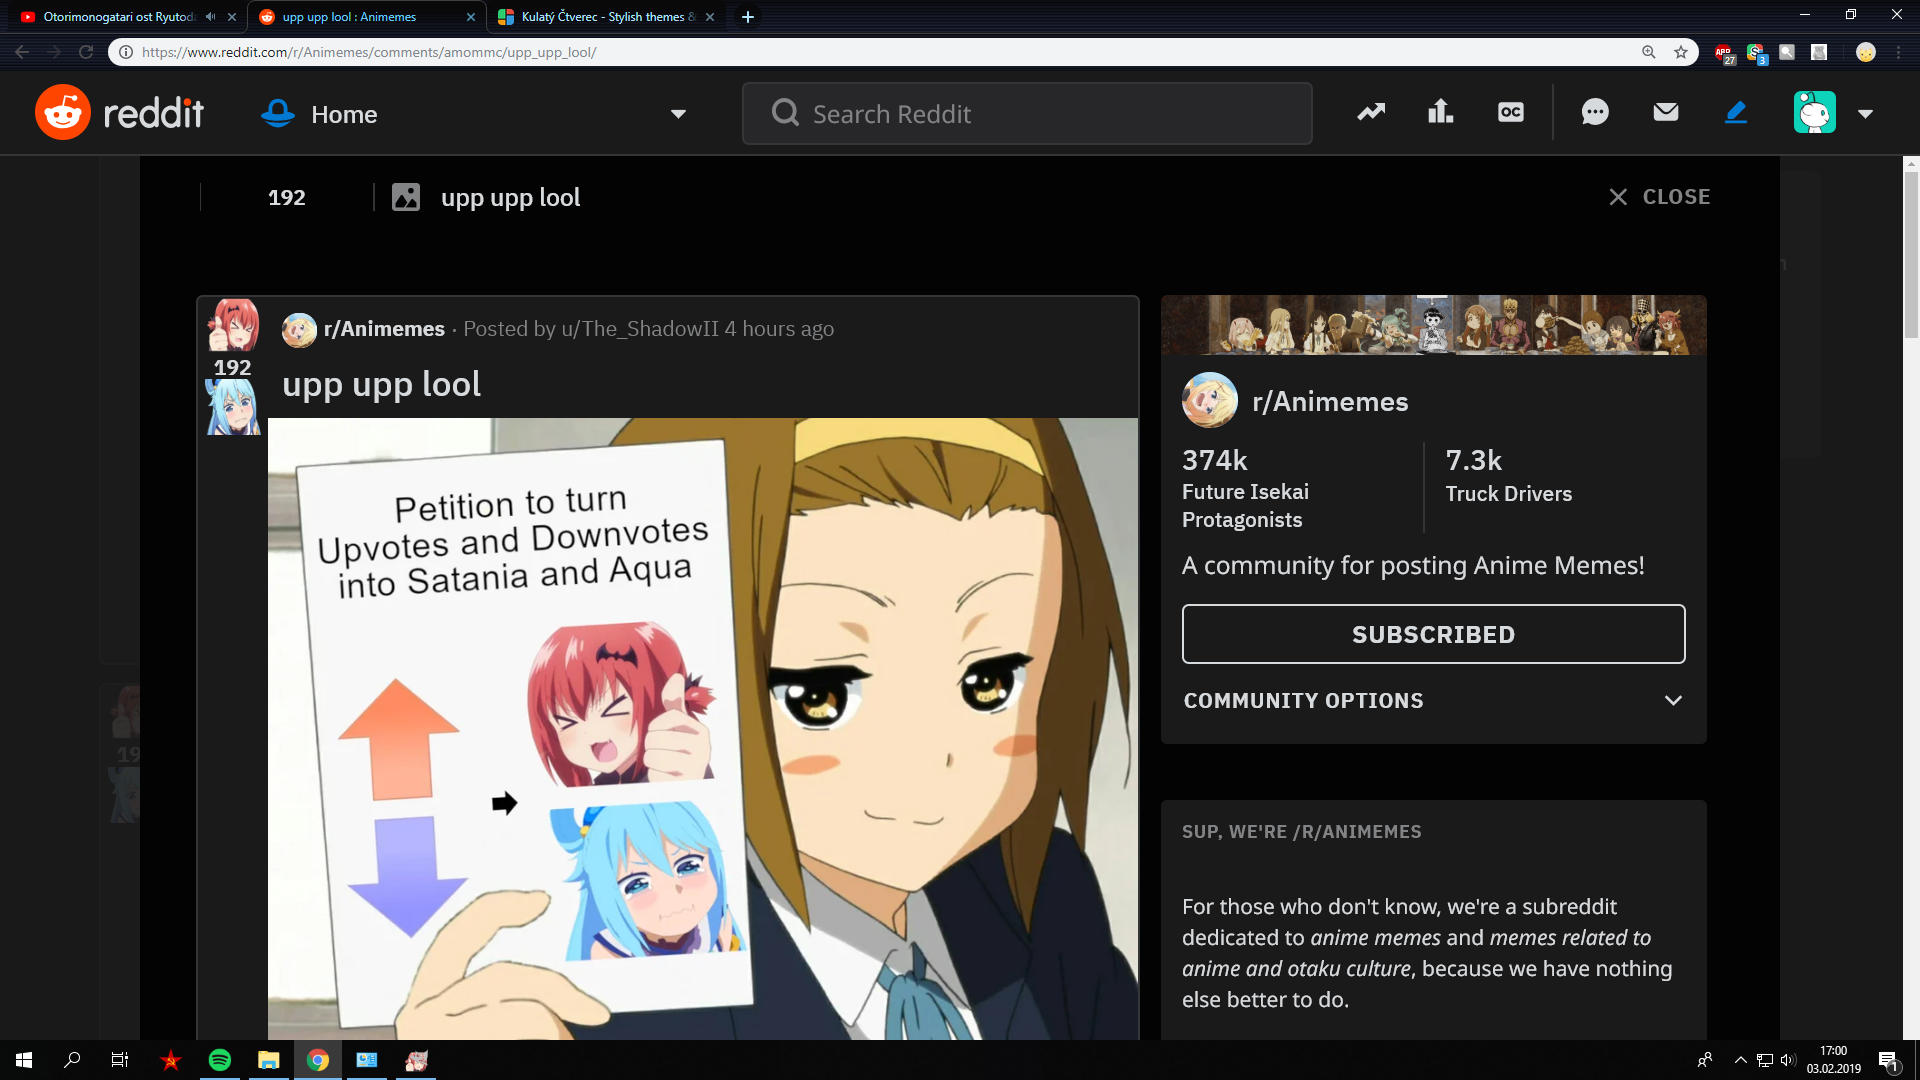Open a new browser tab
Viewport: 1920px width, 1080px height.
pos(748,17)
